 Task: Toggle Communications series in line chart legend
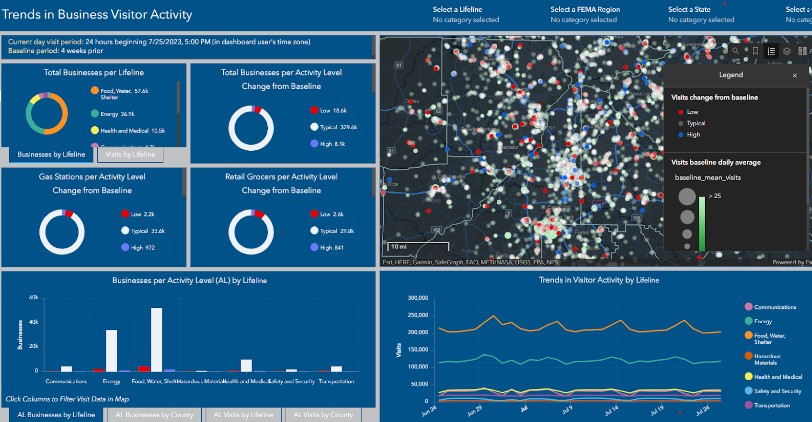click(x=770, y=307)
